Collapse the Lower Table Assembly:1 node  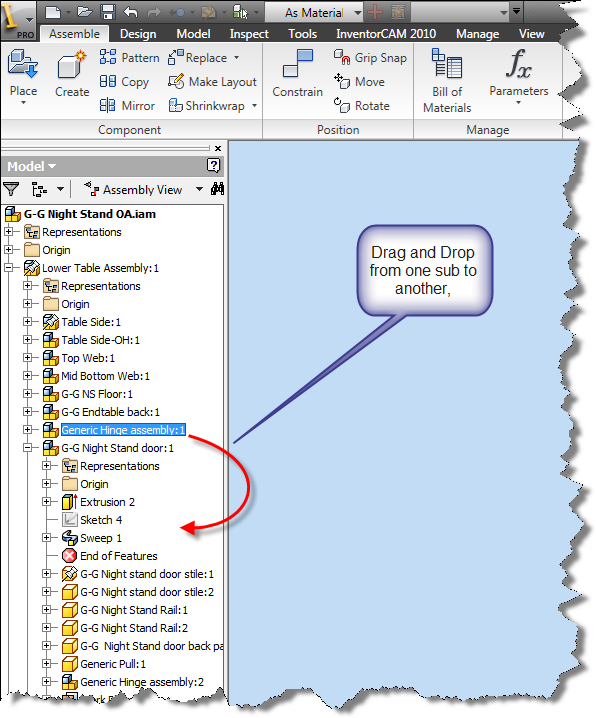tap(8, 268)
